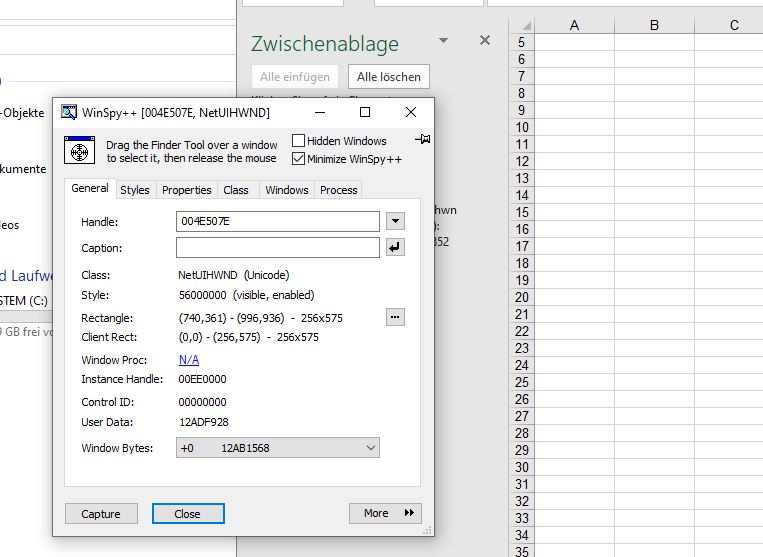The image size is (763, 557).
Task: Switch to the Styles tab
Action: point(135,190)
